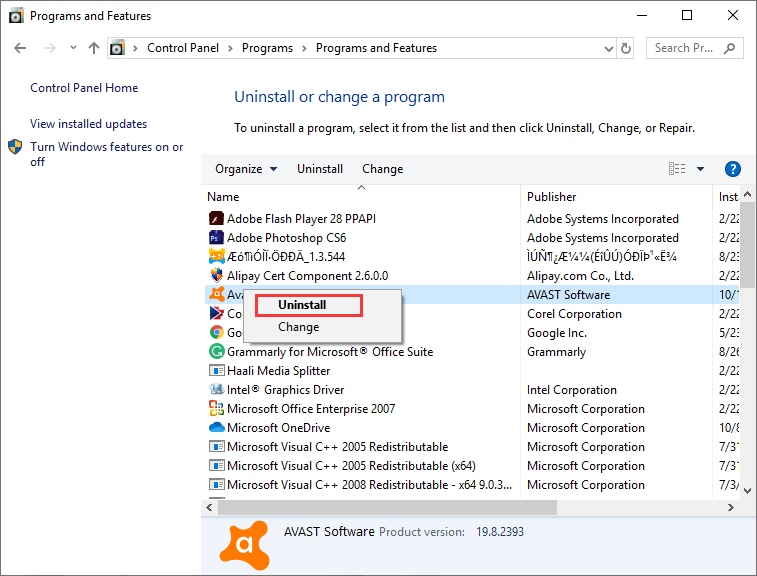The width and height of the screenshot is (757, 576).
Task: Open Control Panel Home link
Action: pyautogui.click(x=84, y=88)
